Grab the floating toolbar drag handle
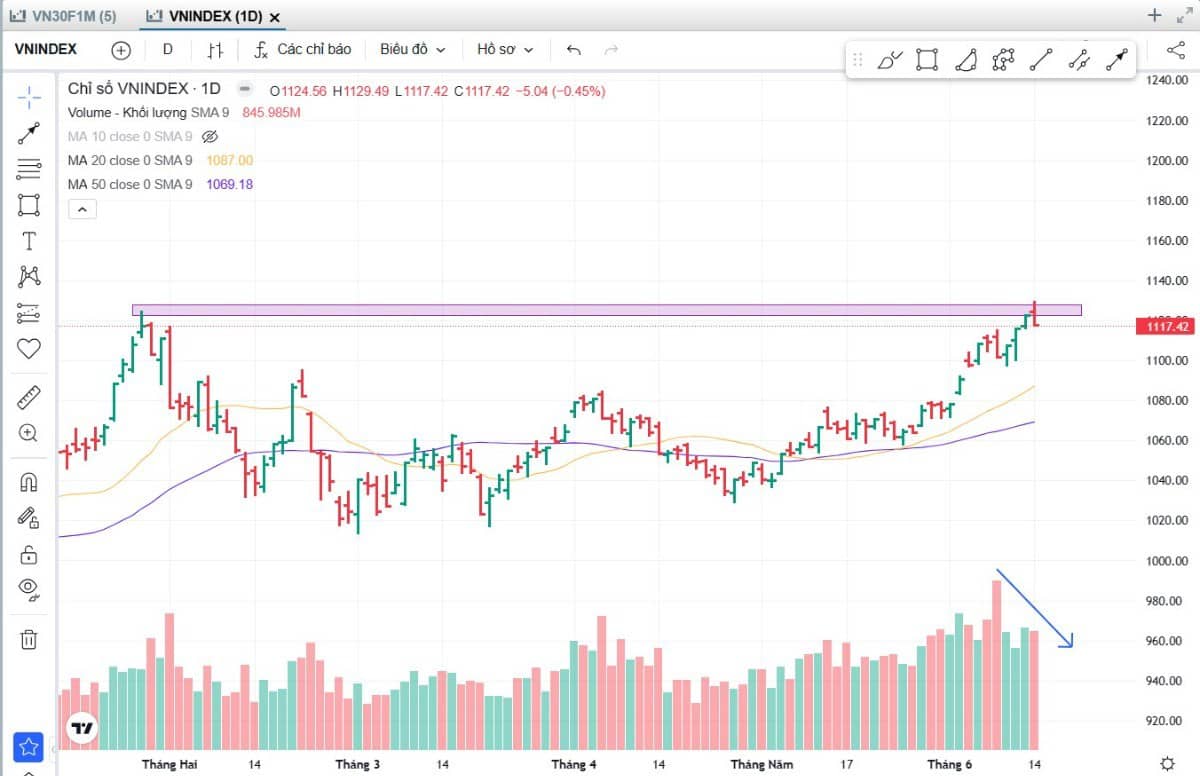This screenshot has height=776, width=1200. tap(857, 60)
